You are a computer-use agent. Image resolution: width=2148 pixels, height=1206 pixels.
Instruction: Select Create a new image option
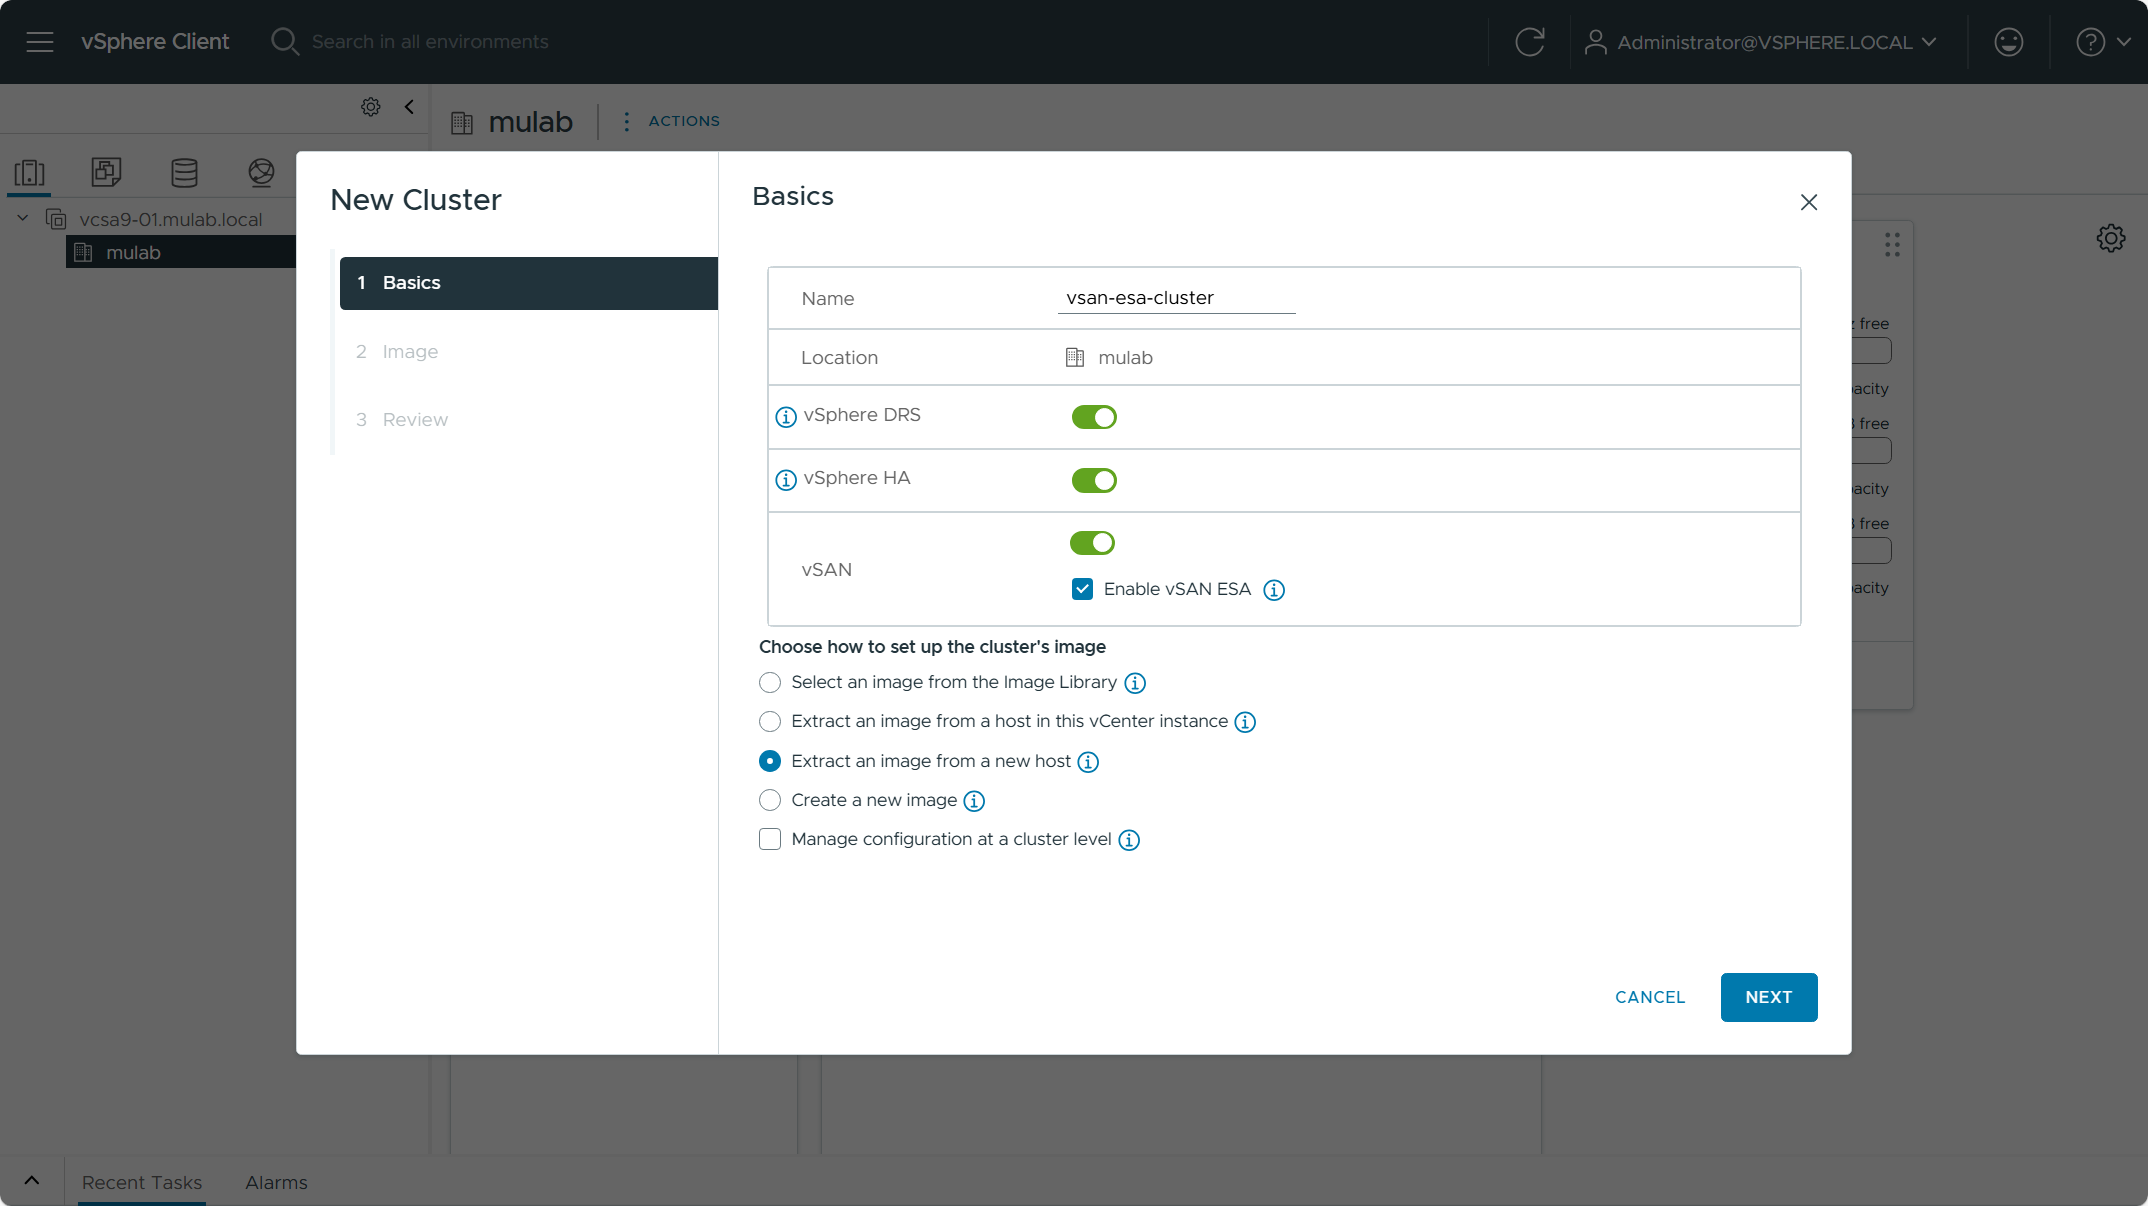[770, 800]
